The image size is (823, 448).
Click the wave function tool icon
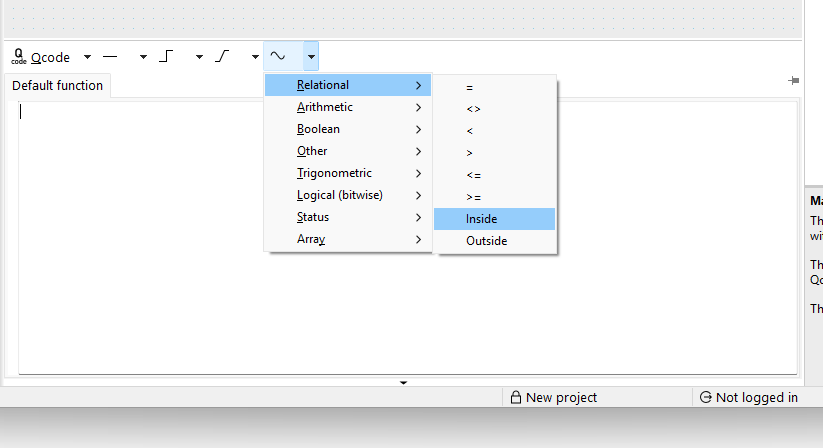pos(278,56)
